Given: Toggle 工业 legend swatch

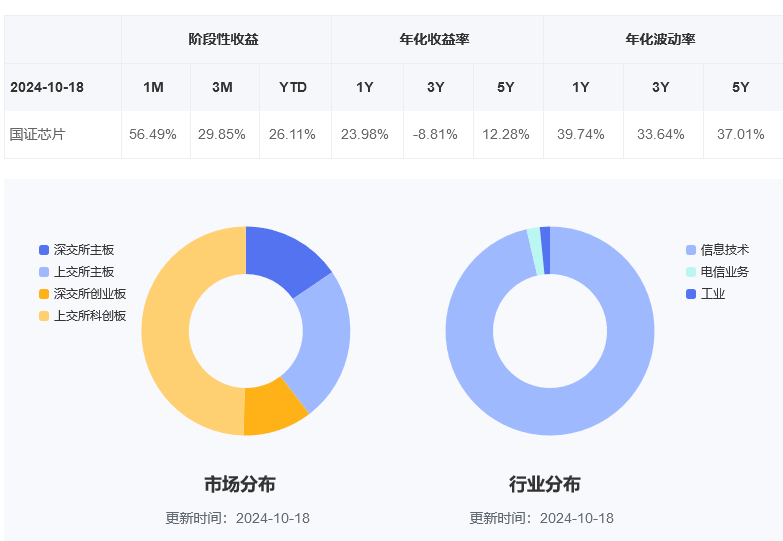Looking at the screenshot, I should pos(691,294).
